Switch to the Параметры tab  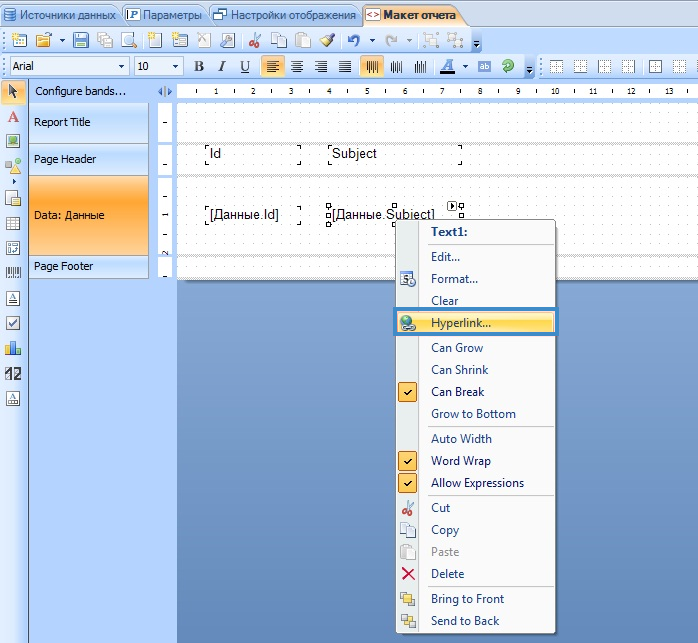pos(164,15)
